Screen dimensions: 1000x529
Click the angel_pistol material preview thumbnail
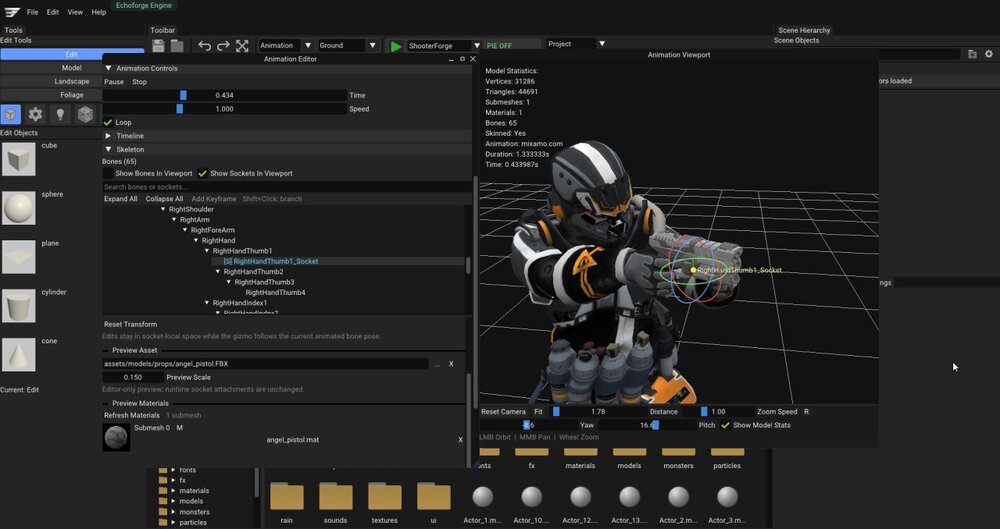(x=117, y=438)
